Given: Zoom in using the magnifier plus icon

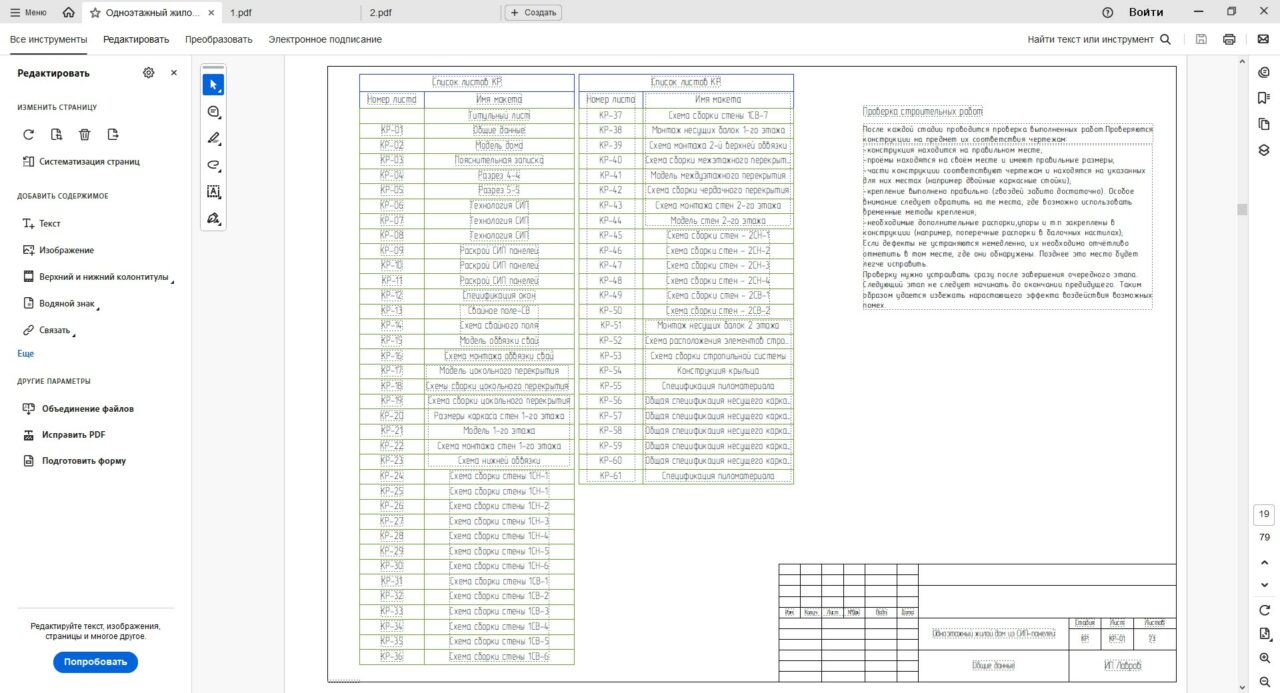Looking at the screenshot, I should 1264,657.
